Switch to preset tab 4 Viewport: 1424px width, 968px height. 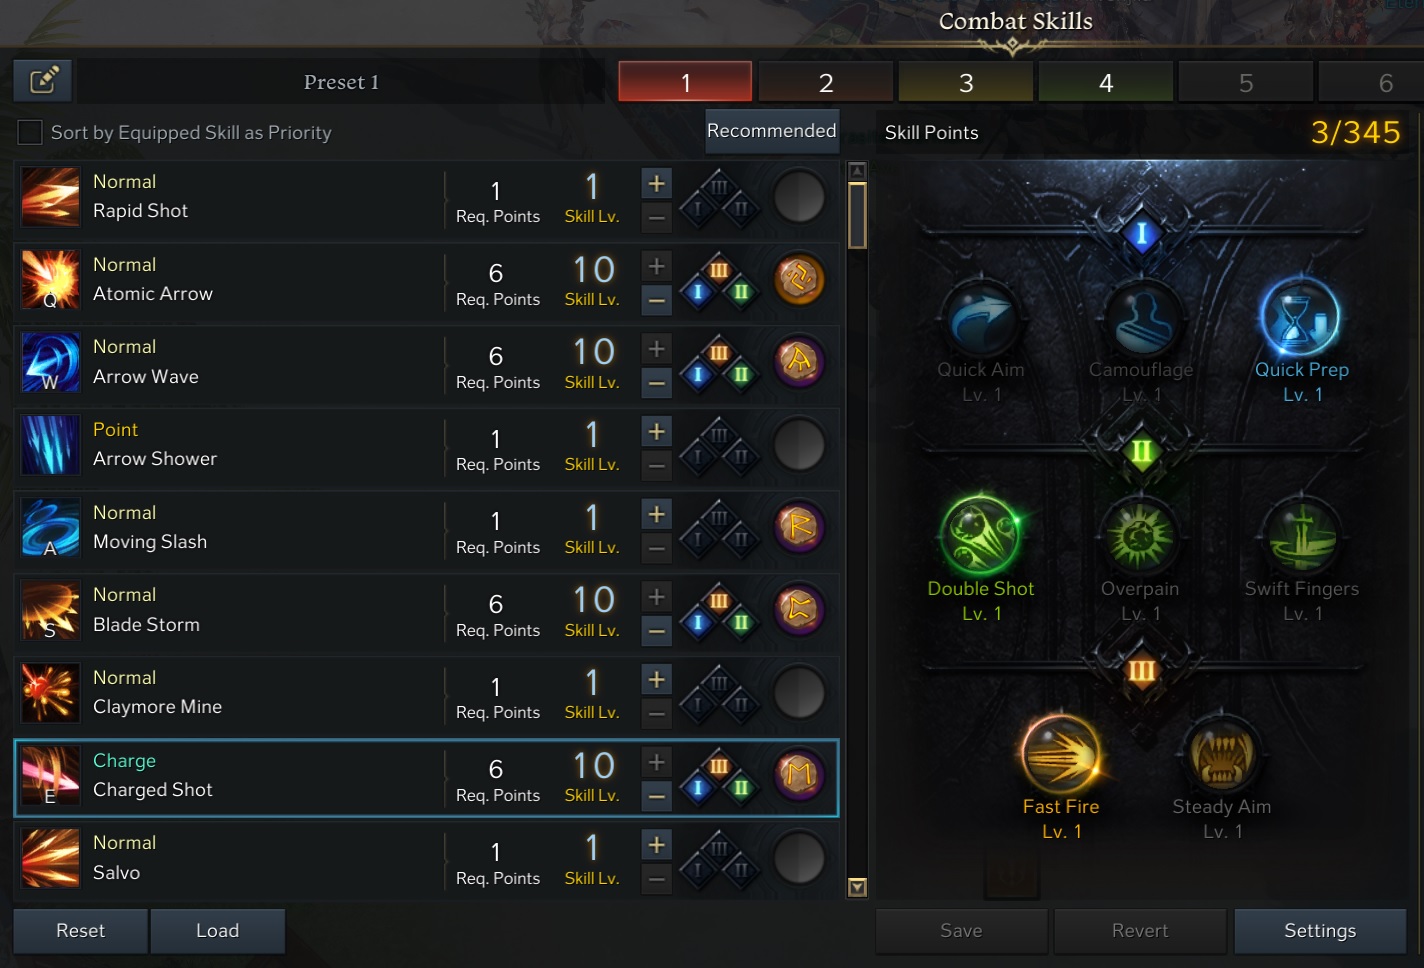point(1106,82)
